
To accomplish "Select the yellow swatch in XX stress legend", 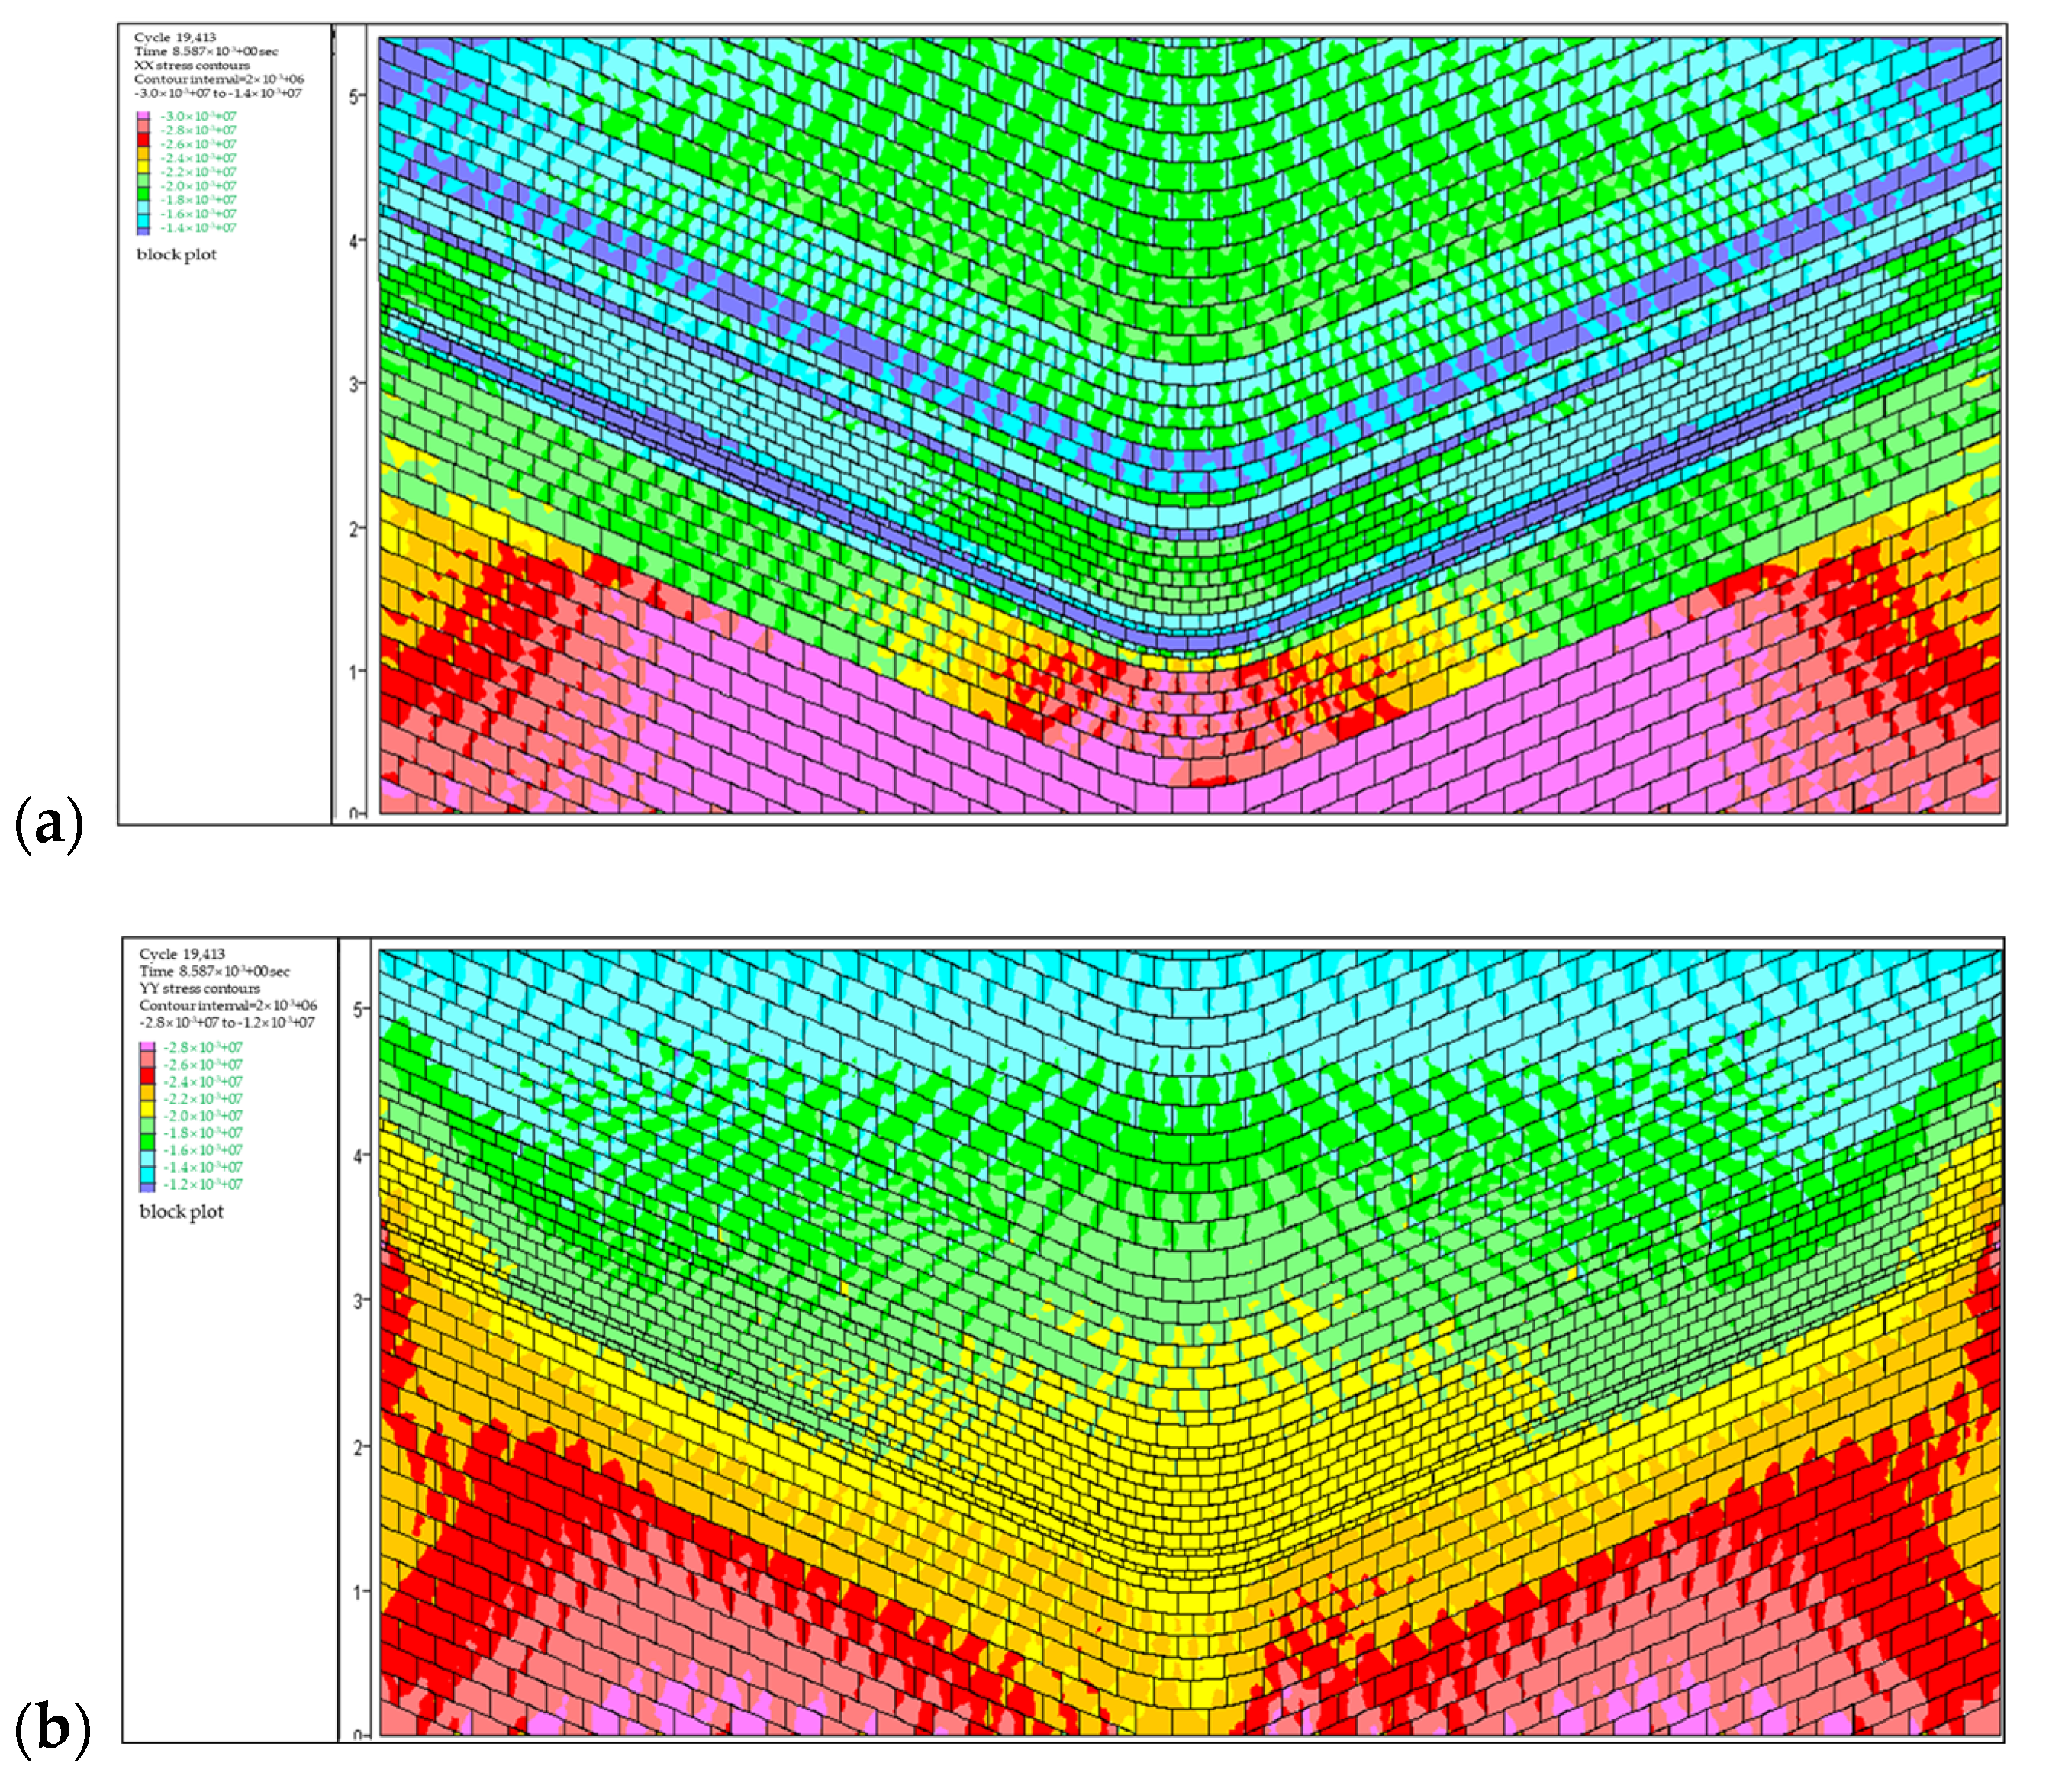I will coord(143,167).
